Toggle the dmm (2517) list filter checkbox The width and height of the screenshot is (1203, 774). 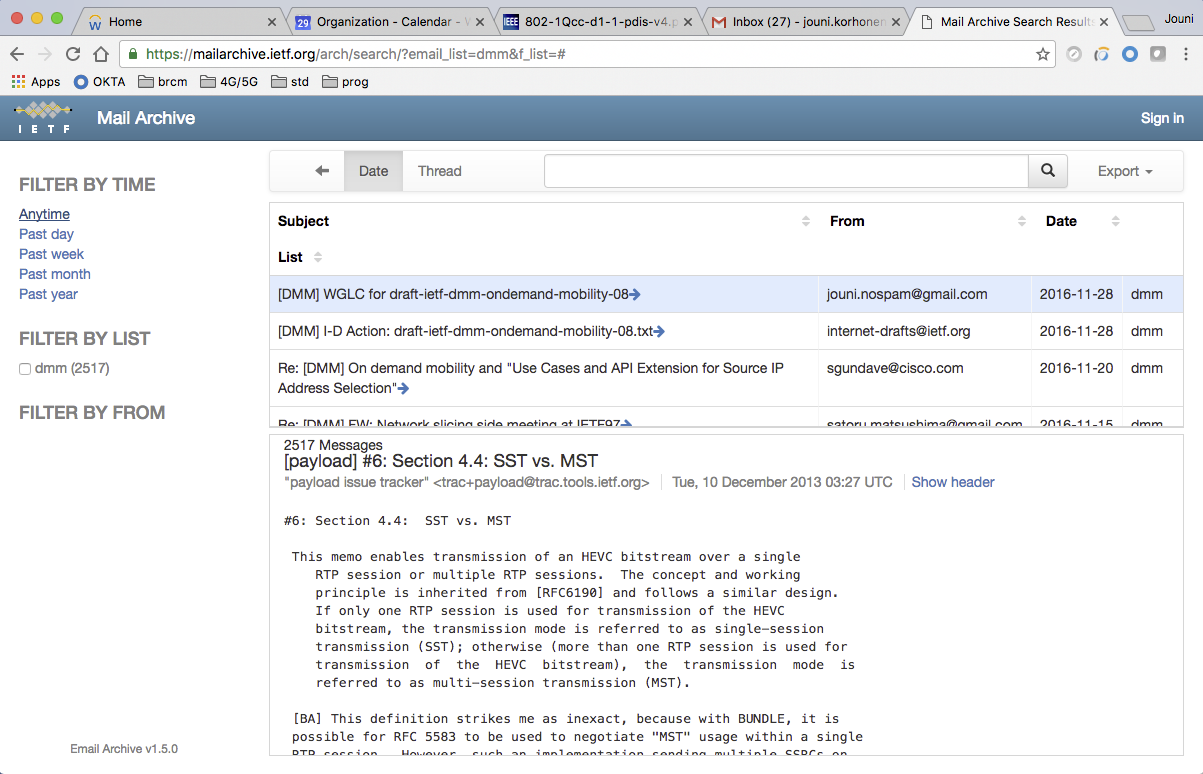pyautogui.click(x=25, y=369)
